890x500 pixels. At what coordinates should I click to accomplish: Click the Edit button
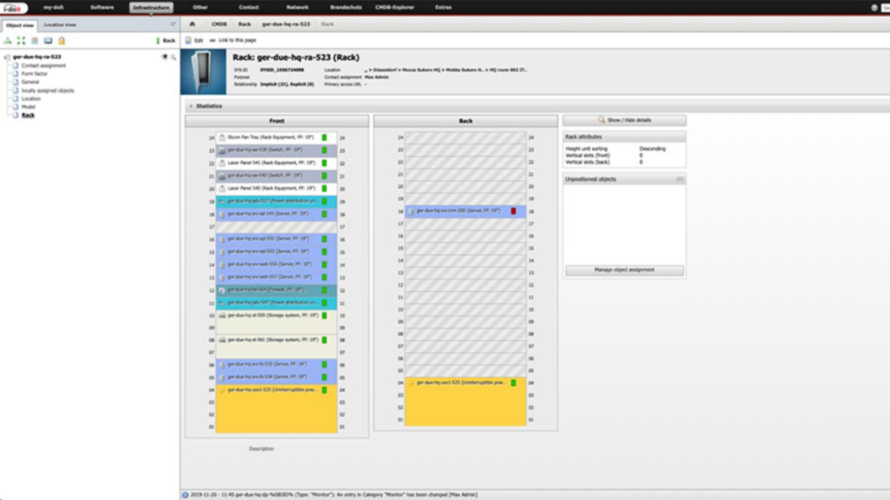coord(194,40)
